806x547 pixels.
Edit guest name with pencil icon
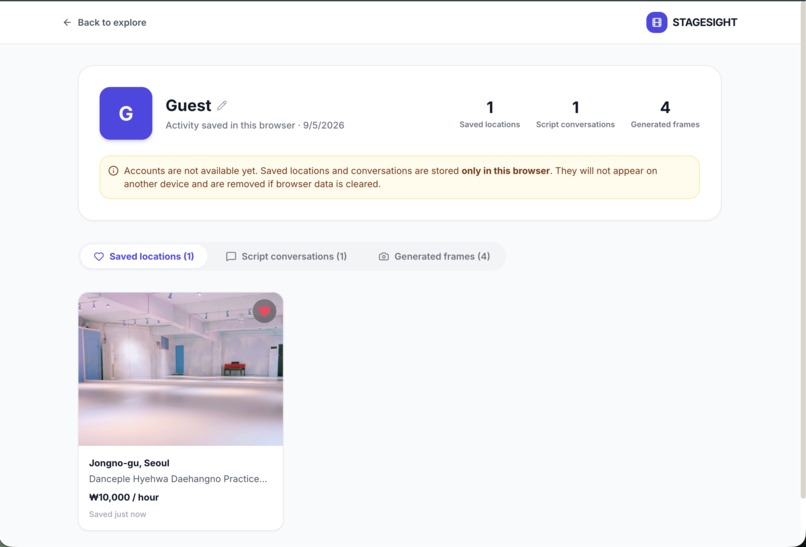pos(222,105)
